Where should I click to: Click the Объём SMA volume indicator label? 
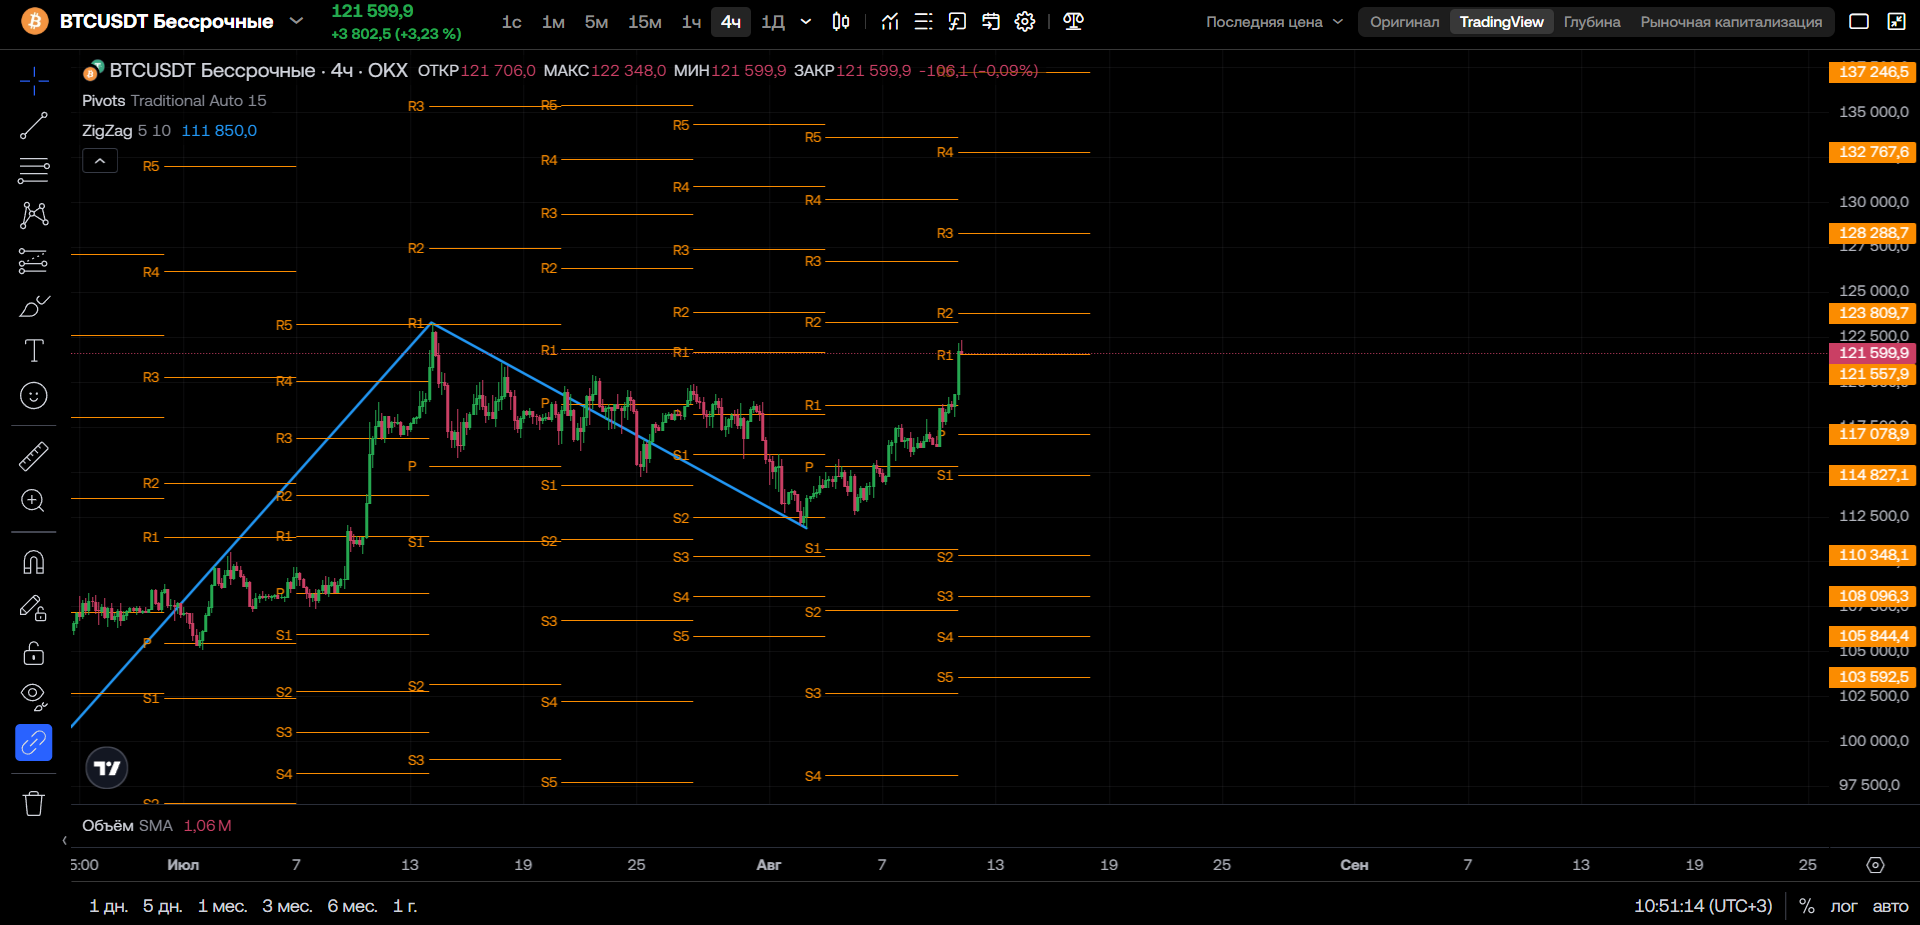(x=127, y=826)
